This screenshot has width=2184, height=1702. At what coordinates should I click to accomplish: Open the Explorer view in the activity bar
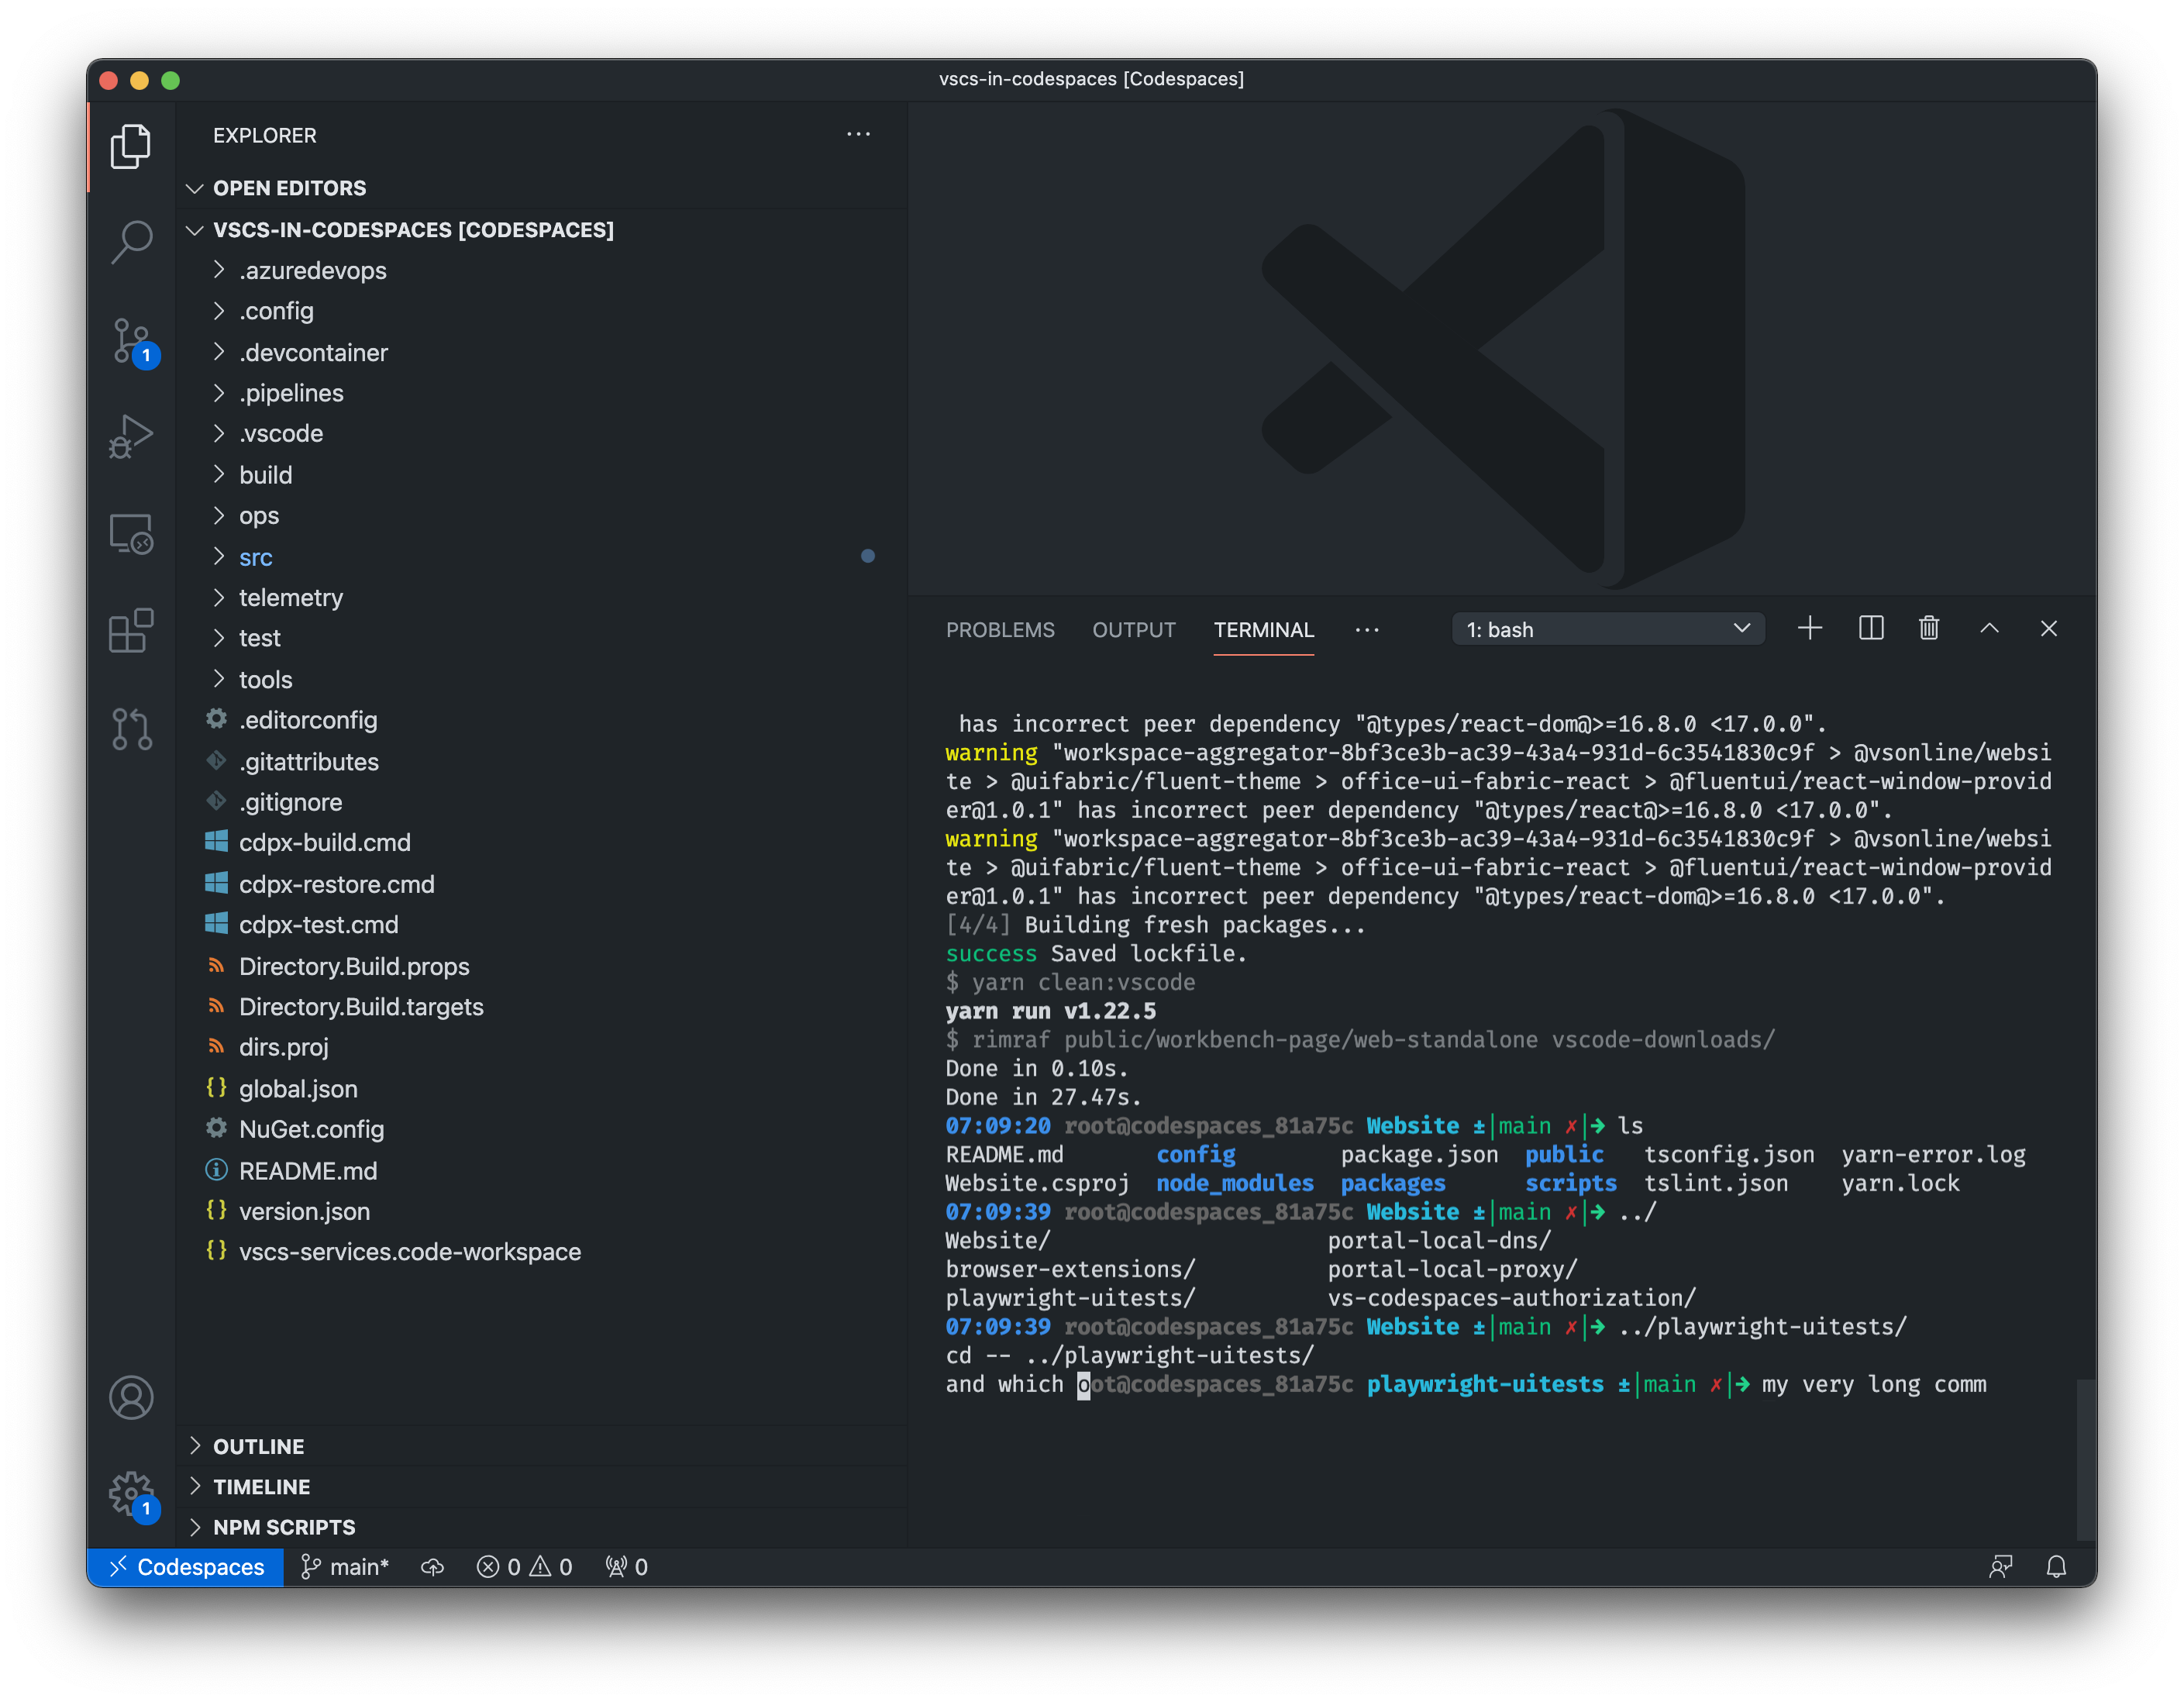coord(131,146)
